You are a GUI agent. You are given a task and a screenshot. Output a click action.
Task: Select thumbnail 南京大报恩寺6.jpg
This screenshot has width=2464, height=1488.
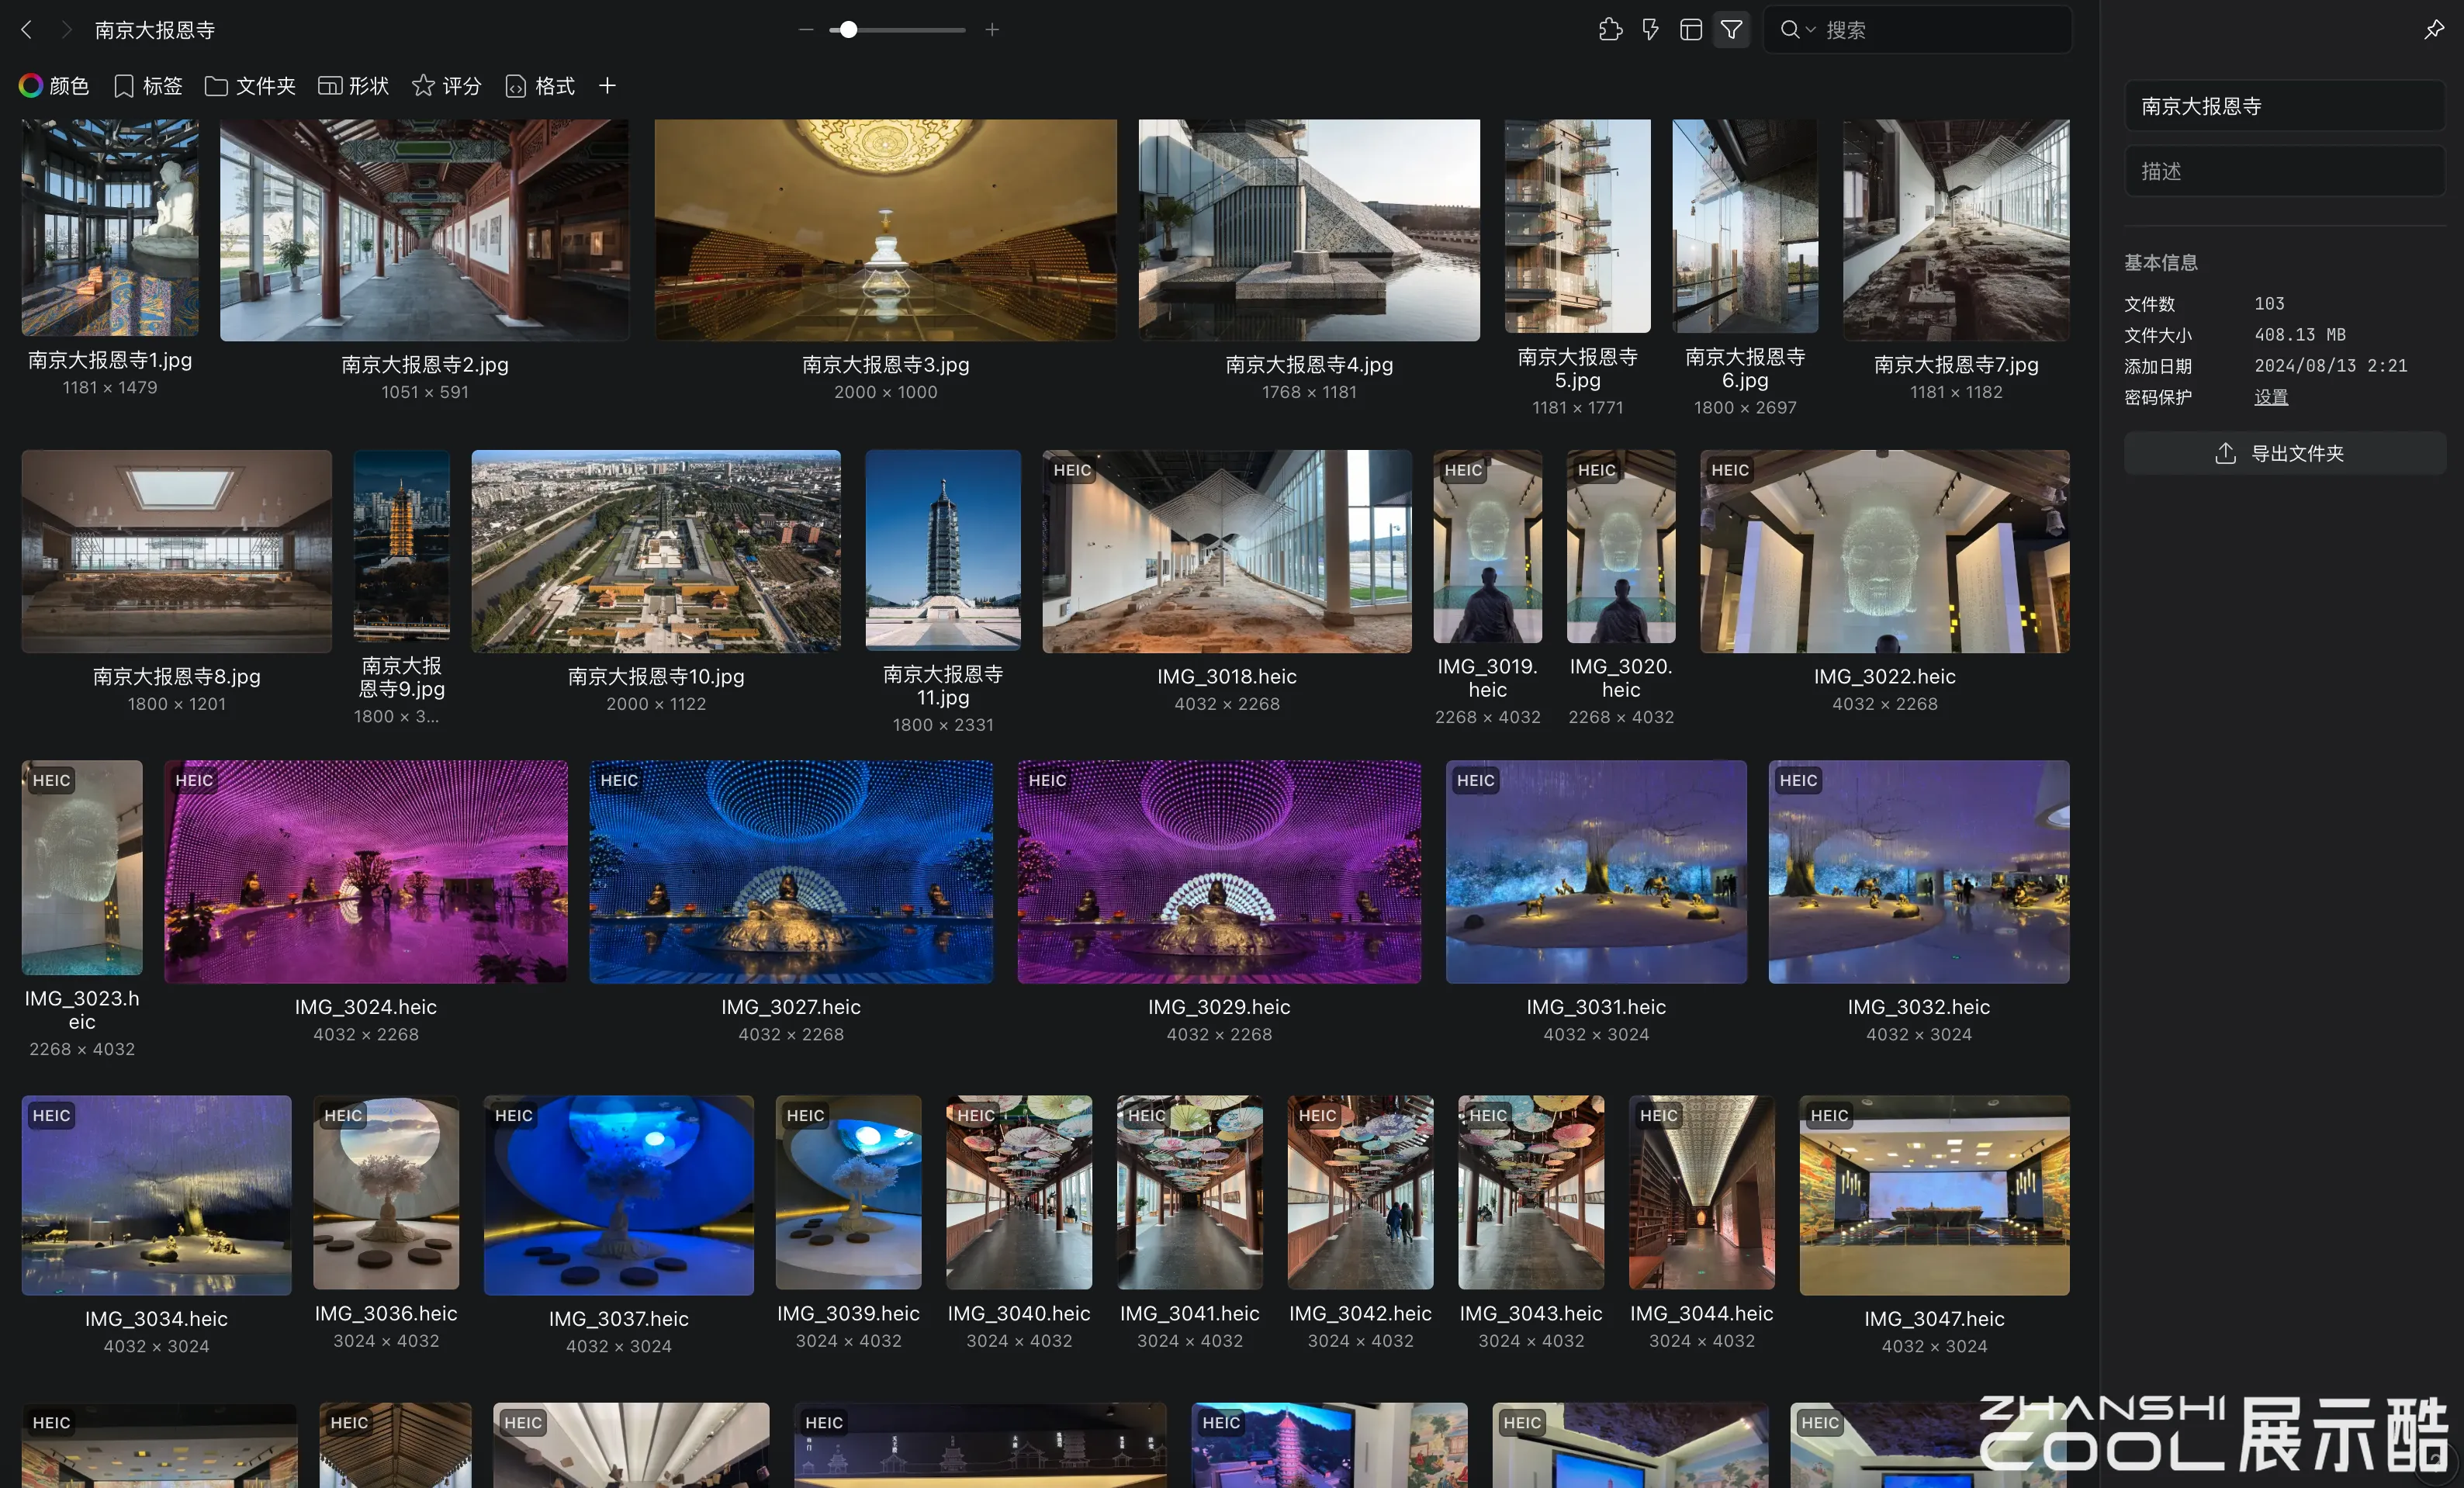[x=1745, y=226]
